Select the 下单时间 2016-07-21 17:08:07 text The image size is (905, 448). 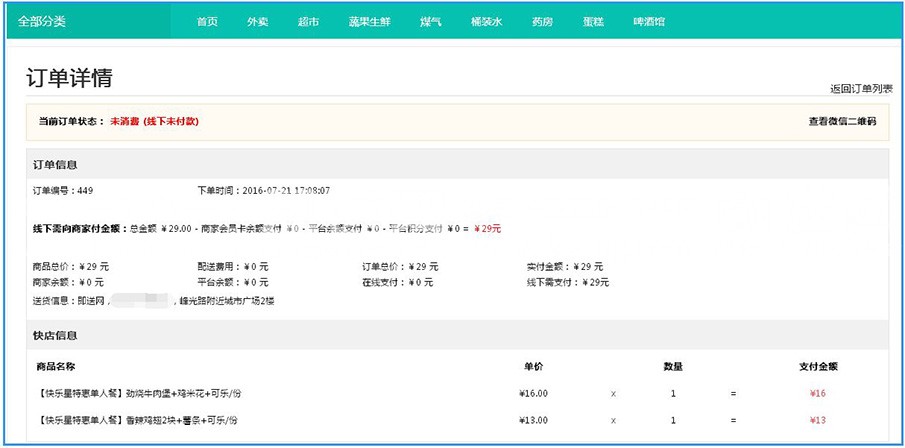[x=264, y=191]
